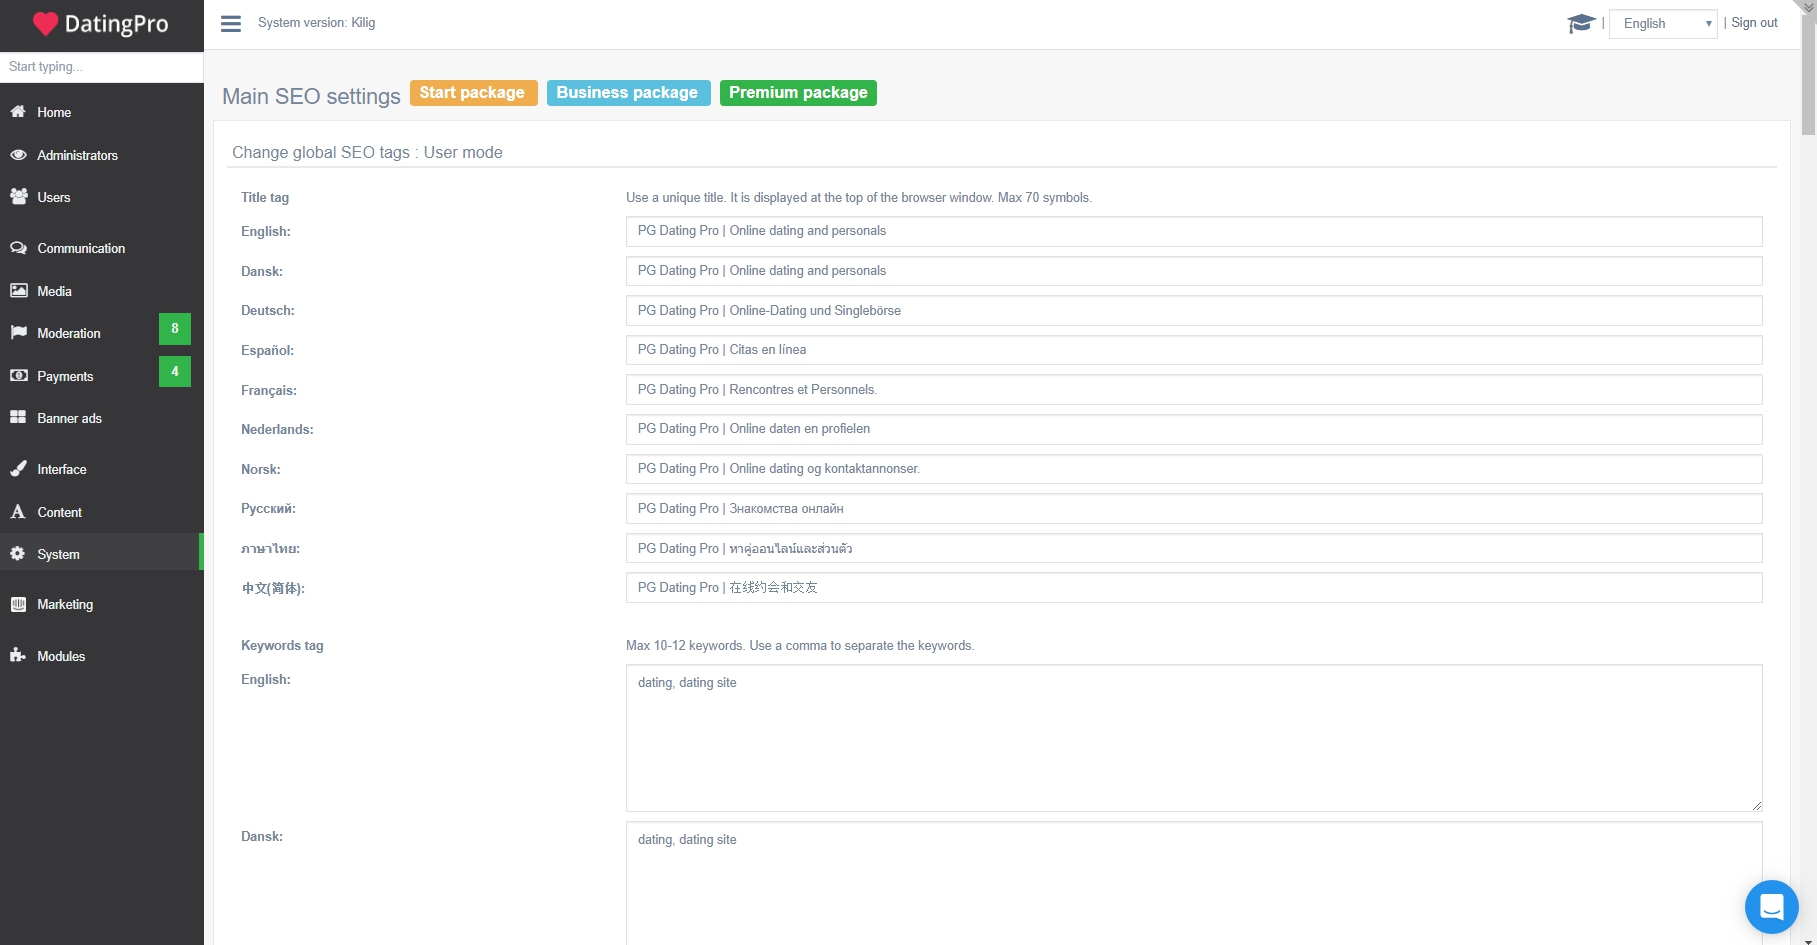
Task: Open Payments menu item
Action: click(65, 376)
